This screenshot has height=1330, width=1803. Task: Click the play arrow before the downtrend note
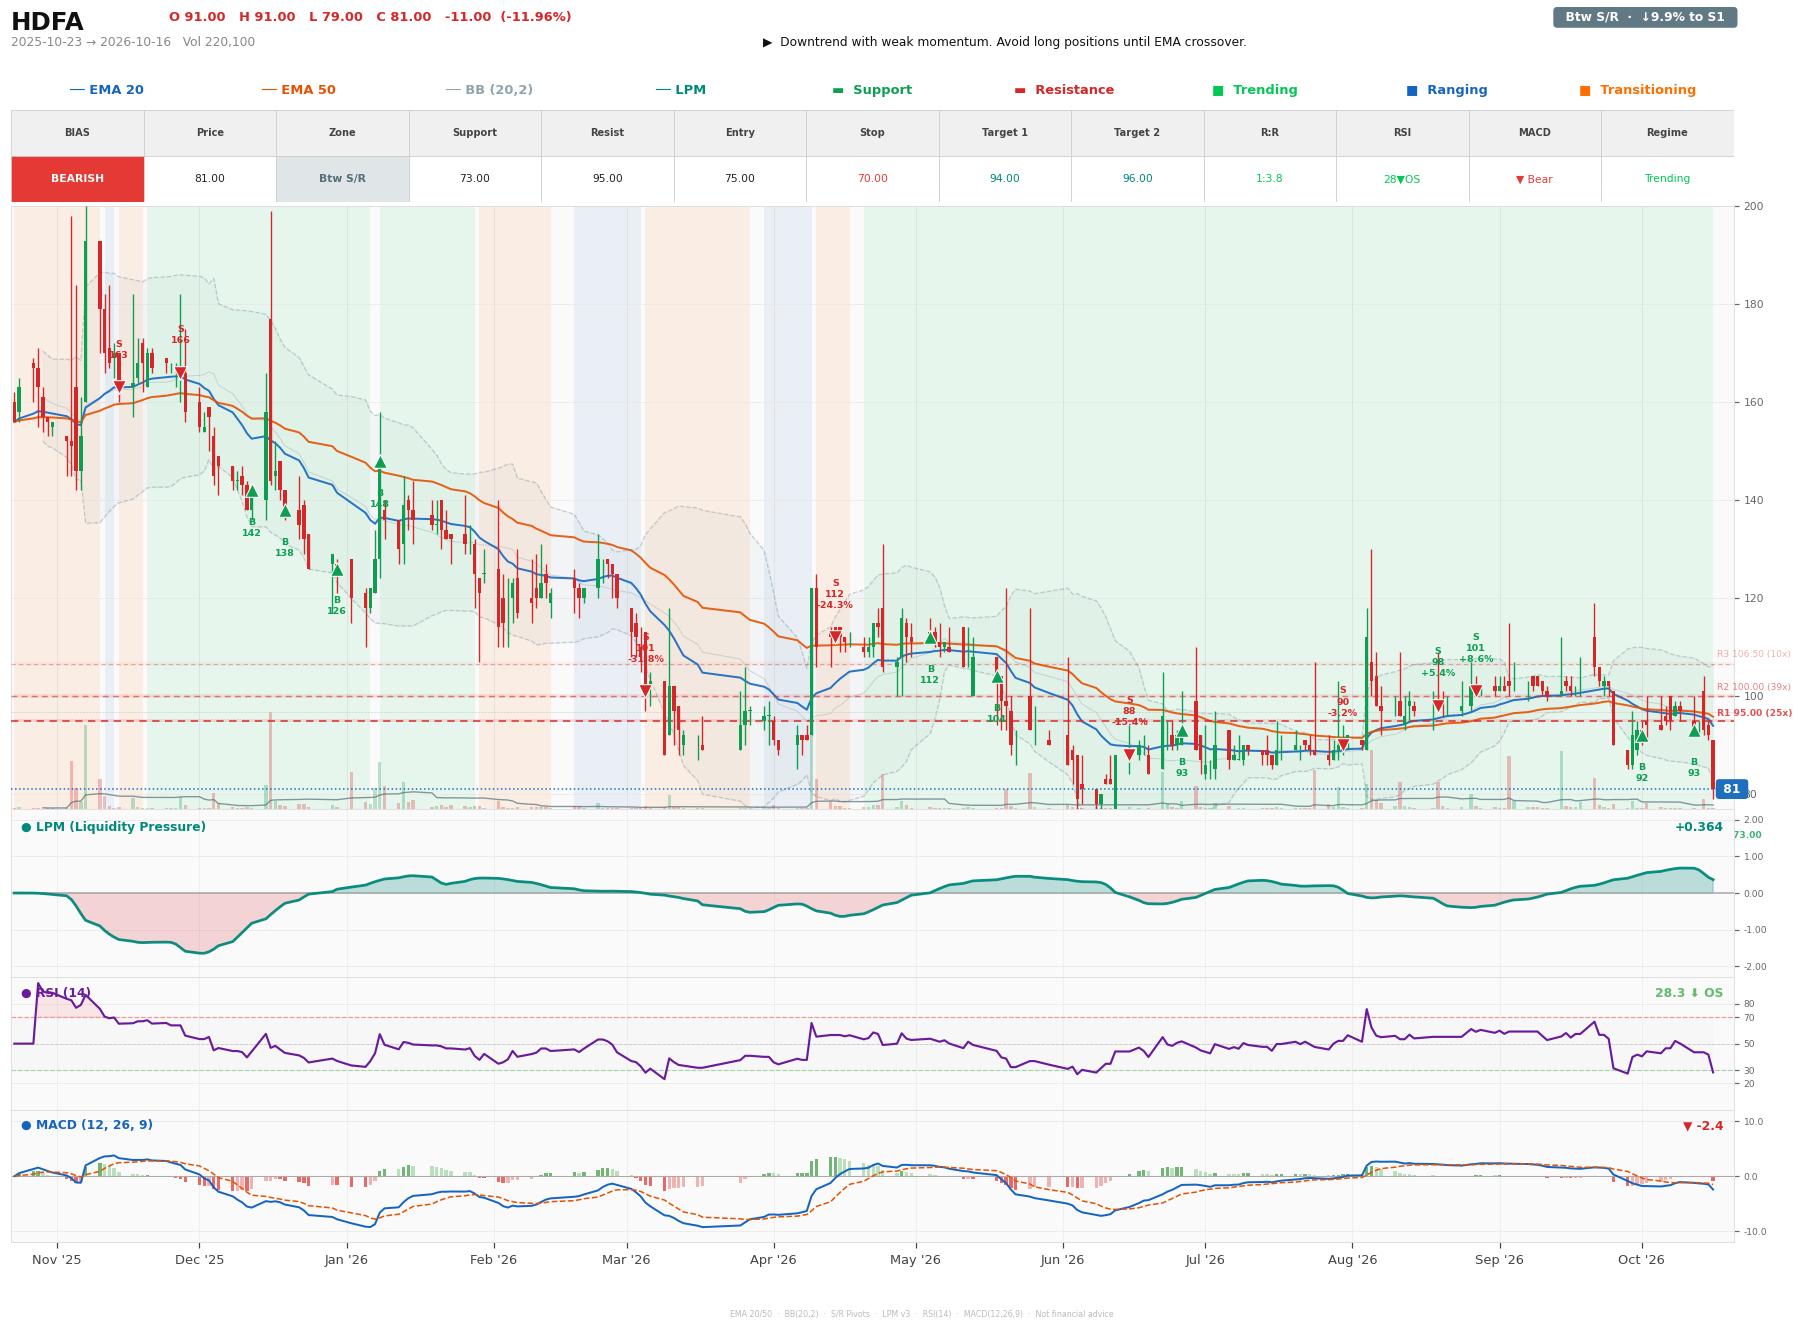[x=767, y=42]
